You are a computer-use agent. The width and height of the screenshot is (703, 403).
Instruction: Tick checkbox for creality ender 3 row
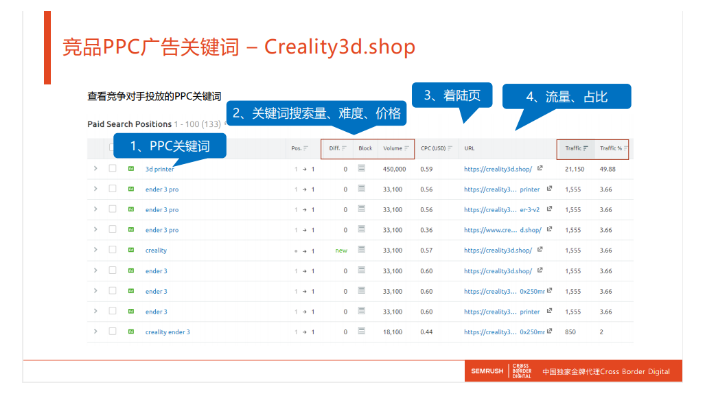(x=113, y=331)
